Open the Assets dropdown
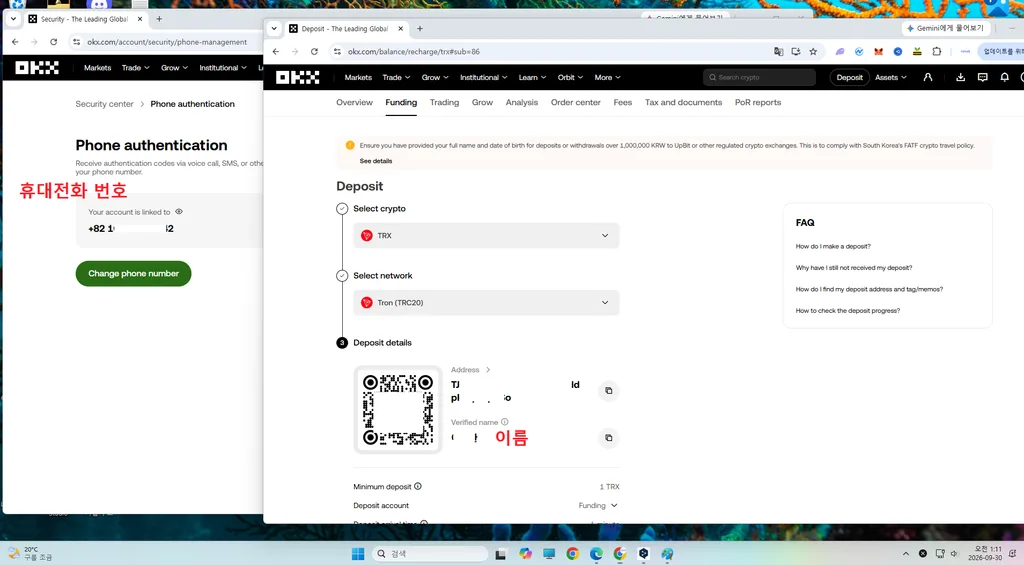 click(x=891, y=77)
